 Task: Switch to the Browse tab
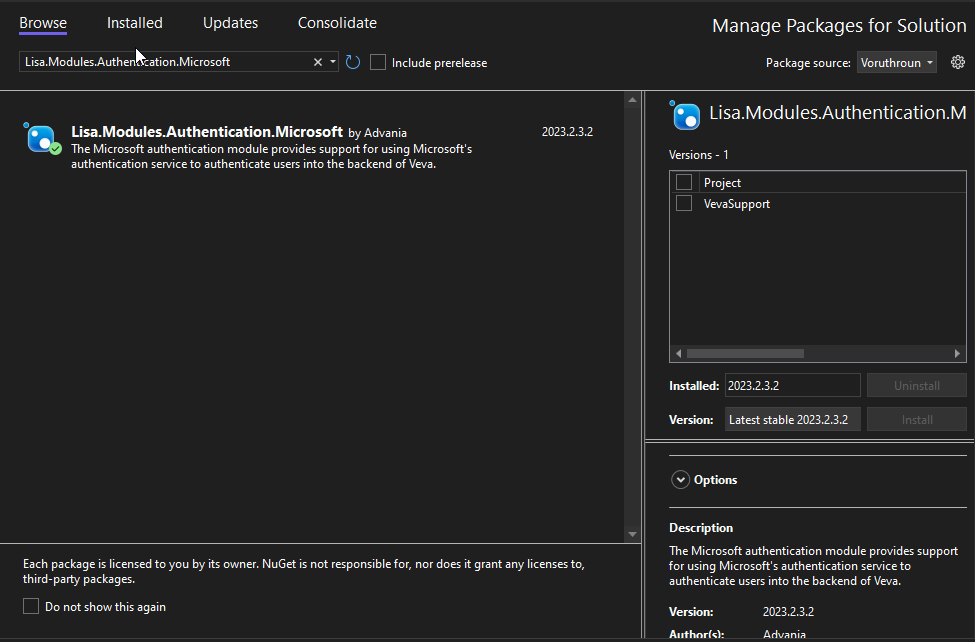pyautogui.click(x=43, y=23)
